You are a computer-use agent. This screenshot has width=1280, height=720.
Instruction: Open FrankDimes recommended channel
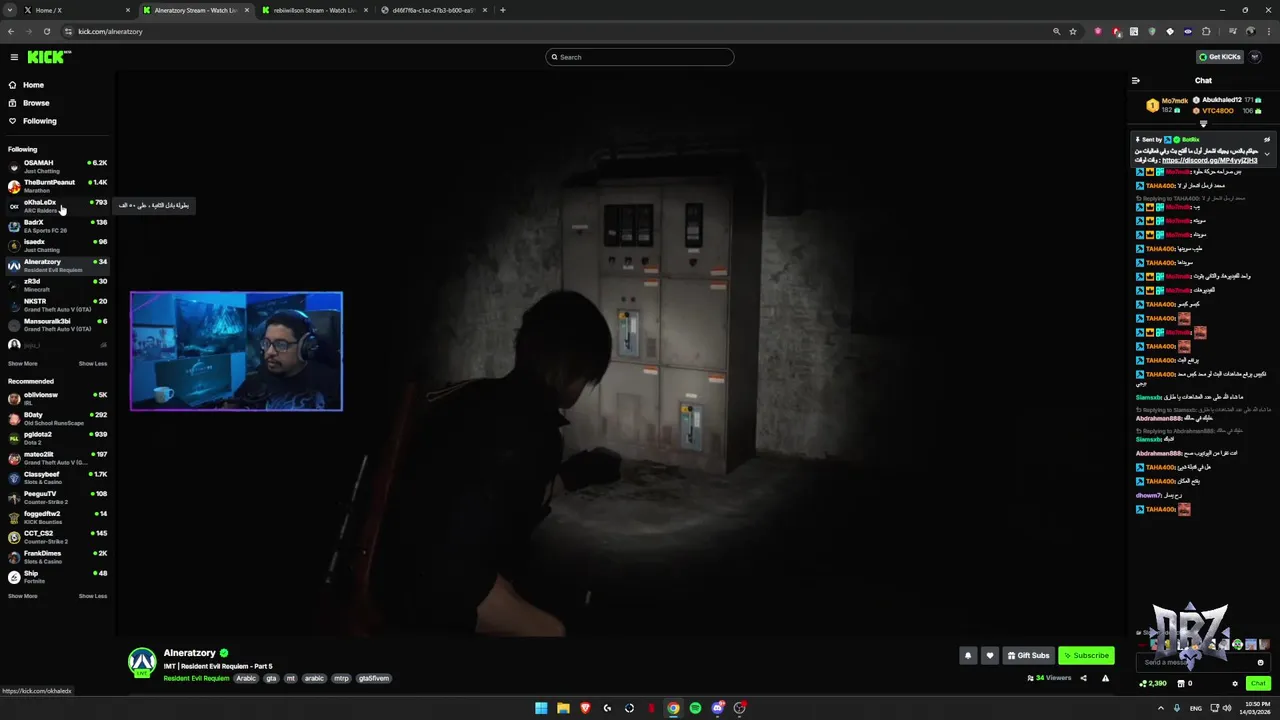click(57, 557)
